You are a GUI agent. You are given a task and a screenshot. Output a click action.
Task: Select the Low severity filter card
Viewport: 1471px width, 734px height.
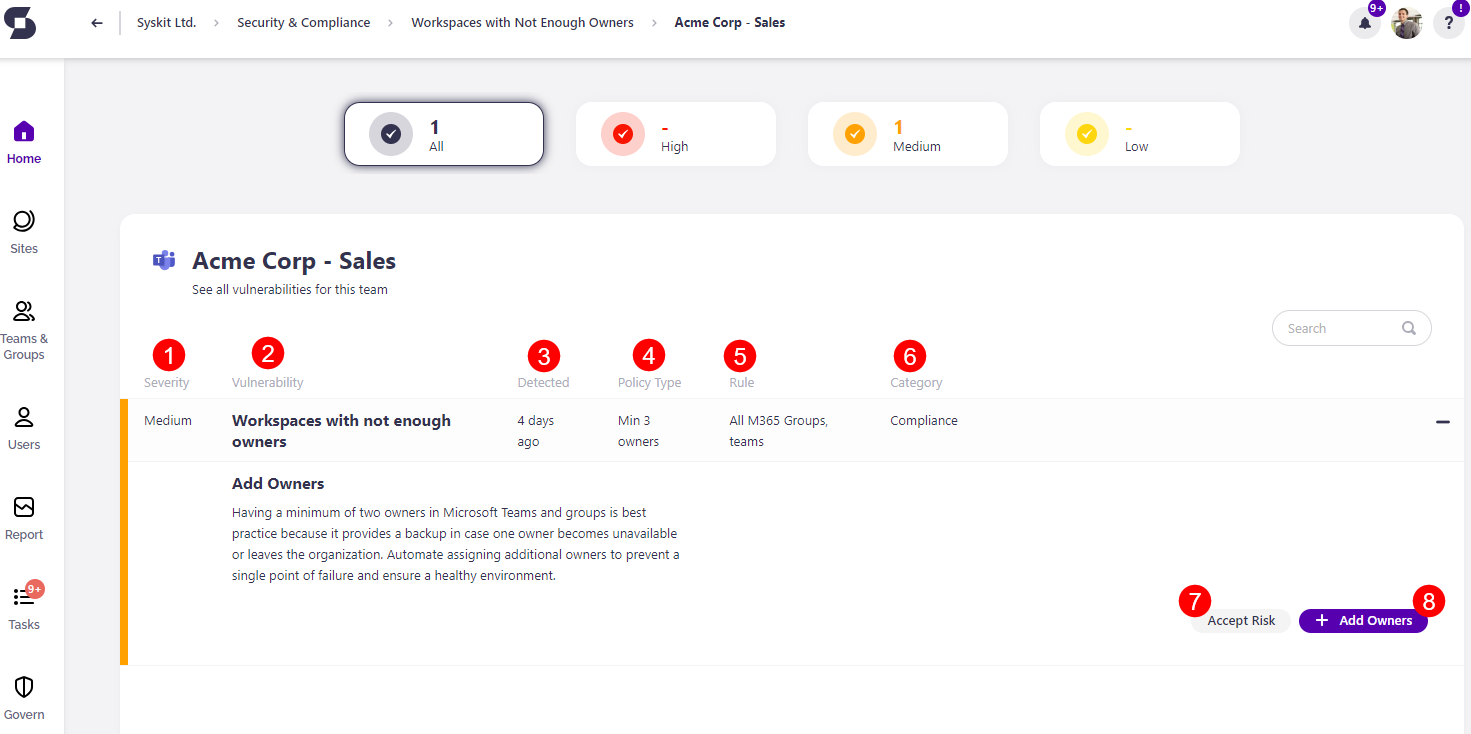1139,133
